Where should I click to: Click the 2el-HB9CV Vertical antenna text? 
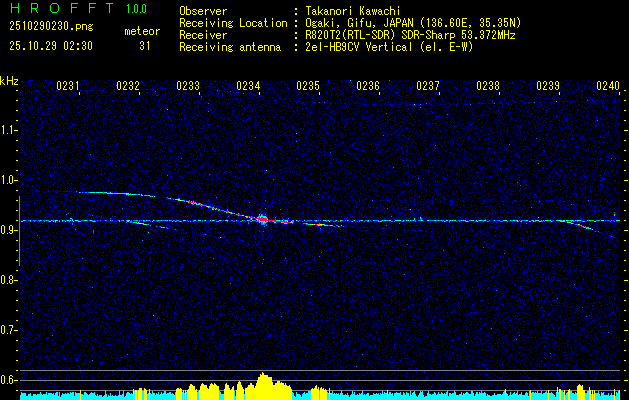tap(390, 47)
